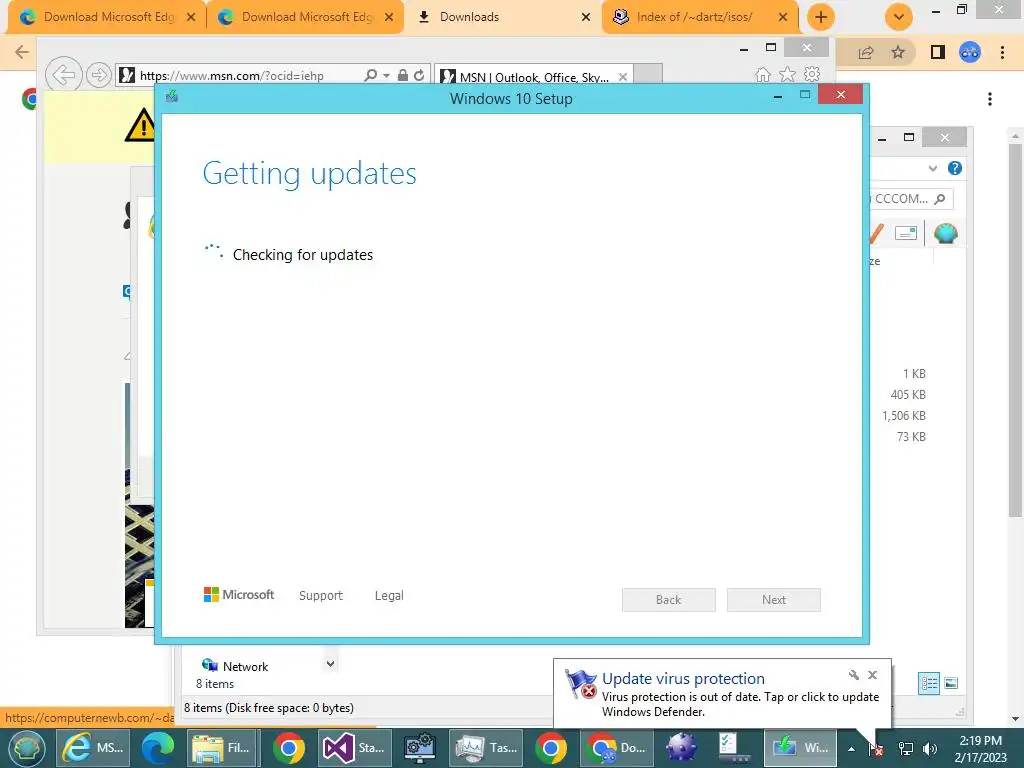Screen dimensions: 1024x768
Task: Expand the Chrome tab search dropdown
Action: point(899,17)
